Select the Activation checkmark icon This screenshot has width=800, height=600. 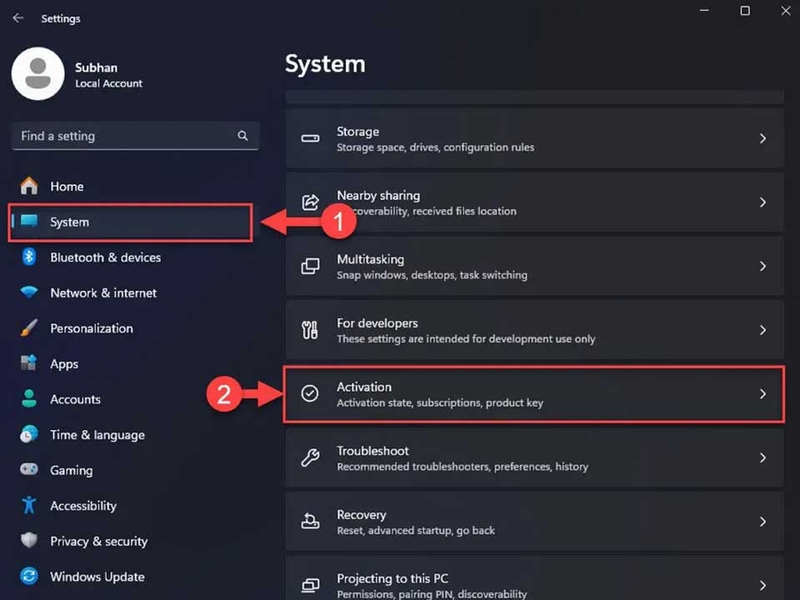pos(311,394)
